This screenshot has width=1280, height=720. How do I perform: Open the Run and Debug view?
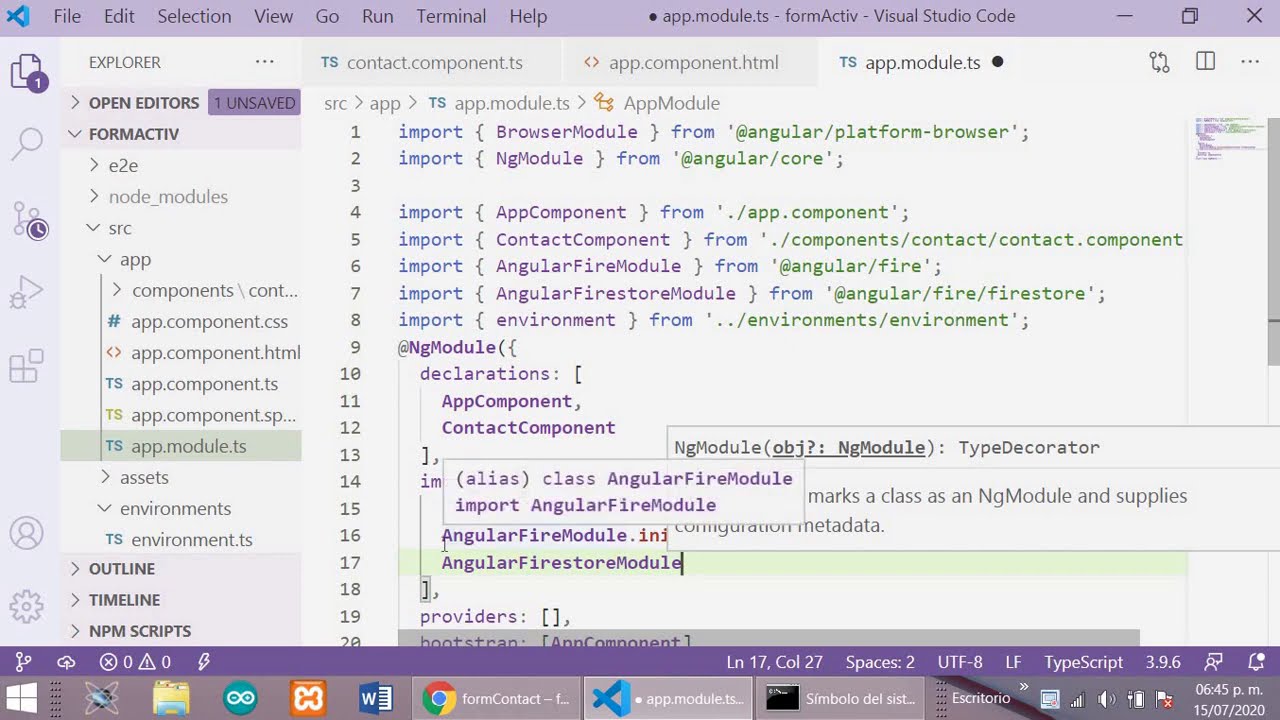pyautogui.click(x=27, y=293)
